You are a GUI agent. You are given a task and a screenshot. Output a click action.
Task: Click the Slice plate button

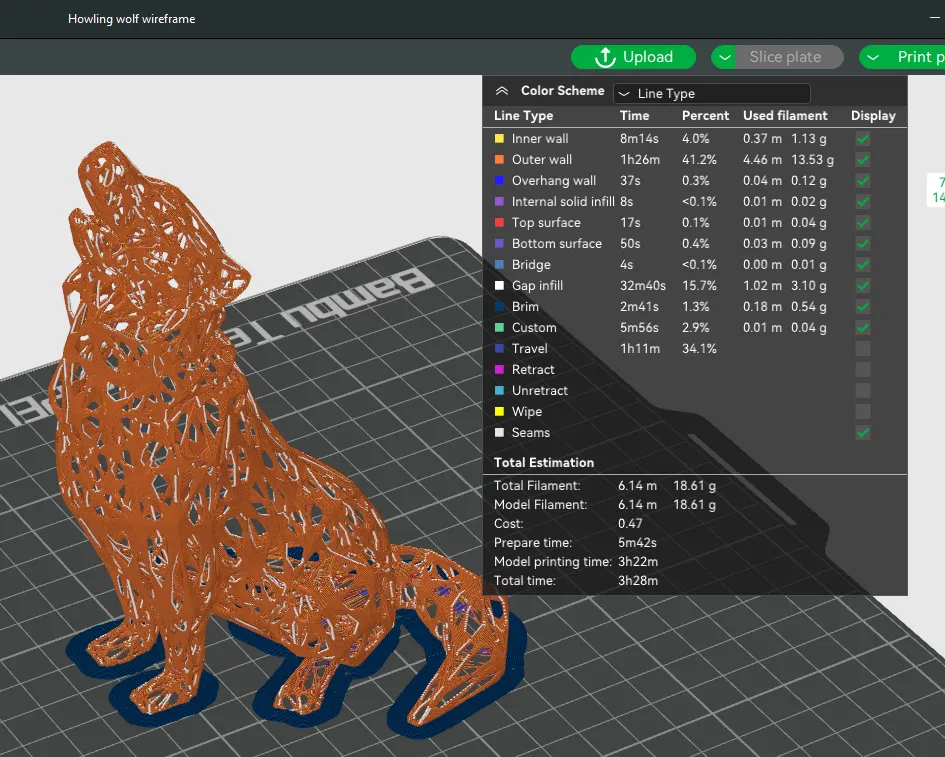coord(790,57)
